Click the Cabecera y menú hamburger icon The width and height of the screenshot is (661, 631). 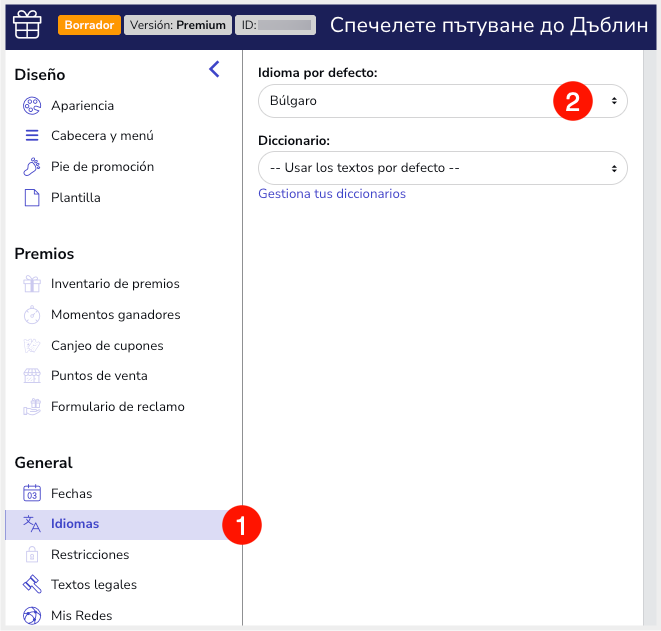coord(32,136)
